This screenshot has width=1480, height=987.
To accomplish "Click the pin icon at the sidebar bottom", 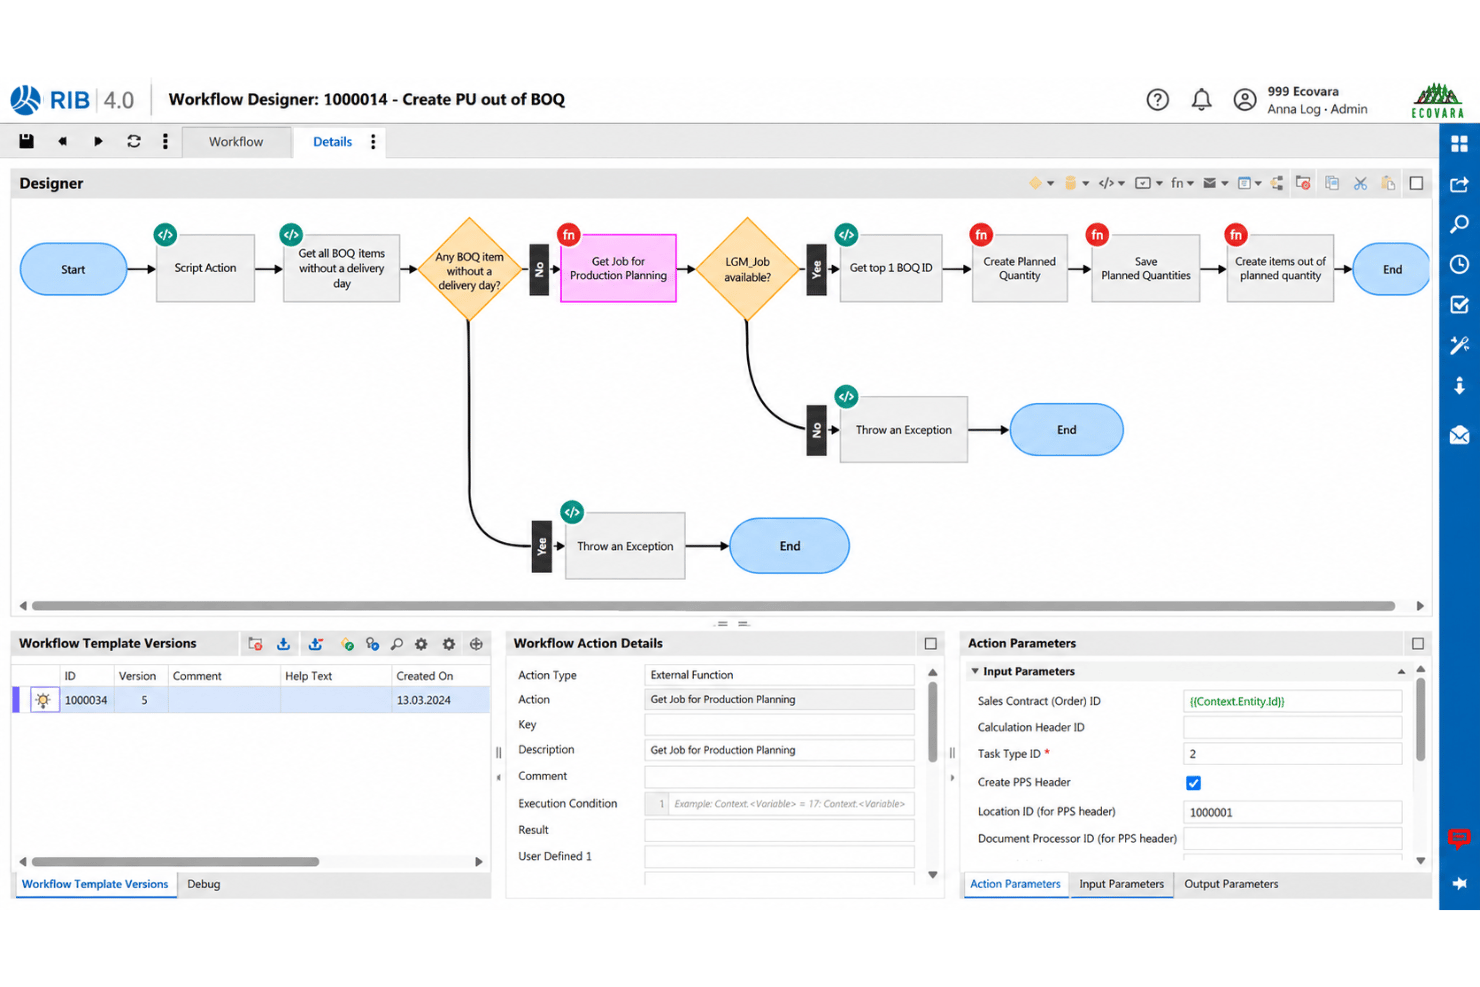I will click(1459, 883).
